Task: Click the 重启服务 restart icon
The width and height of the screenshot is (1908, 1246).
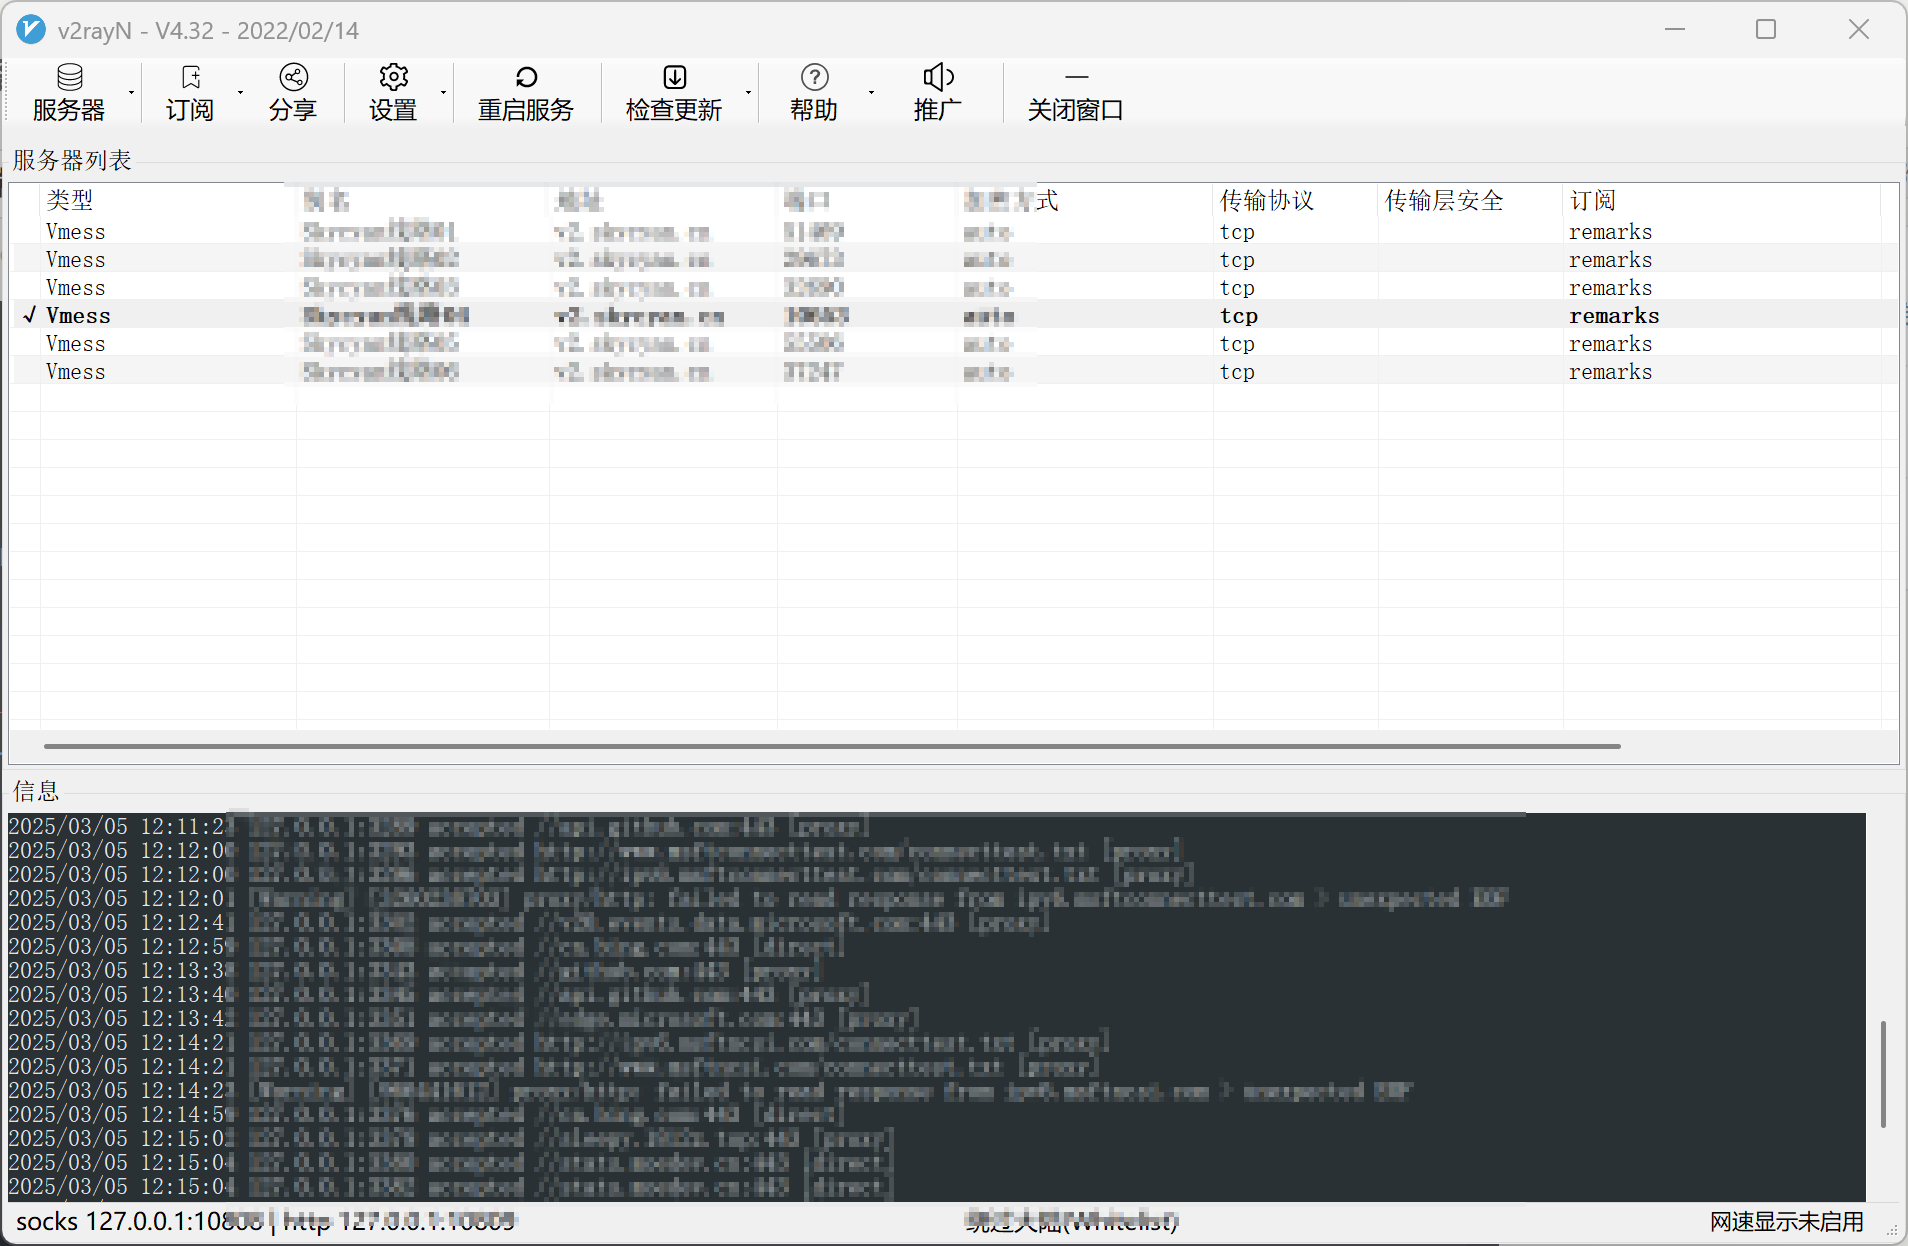Action: tap(526, 92)
